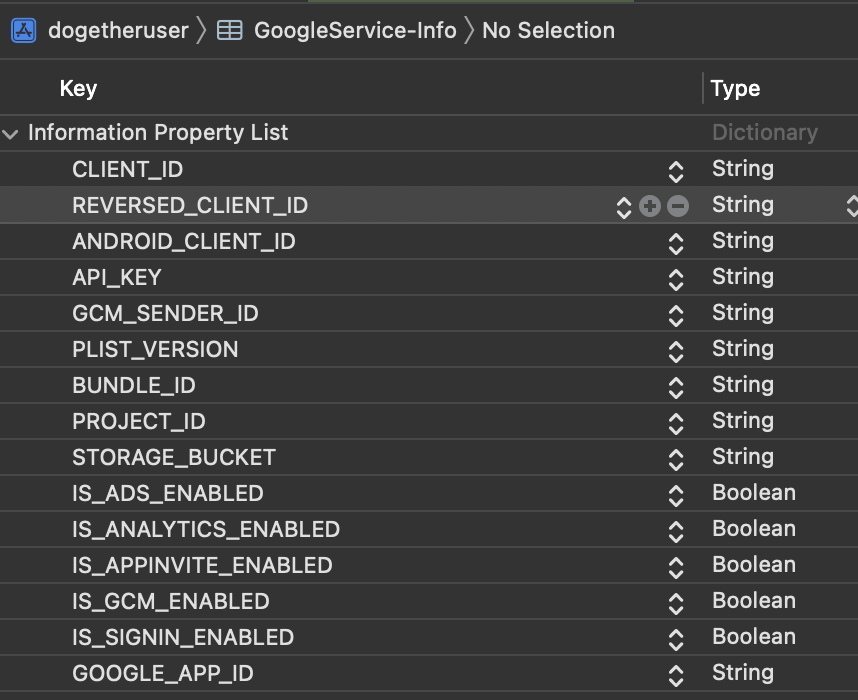Select the IS_APPINVITE_ENABLED key
The image size is (858, 700).
[202, 566]
